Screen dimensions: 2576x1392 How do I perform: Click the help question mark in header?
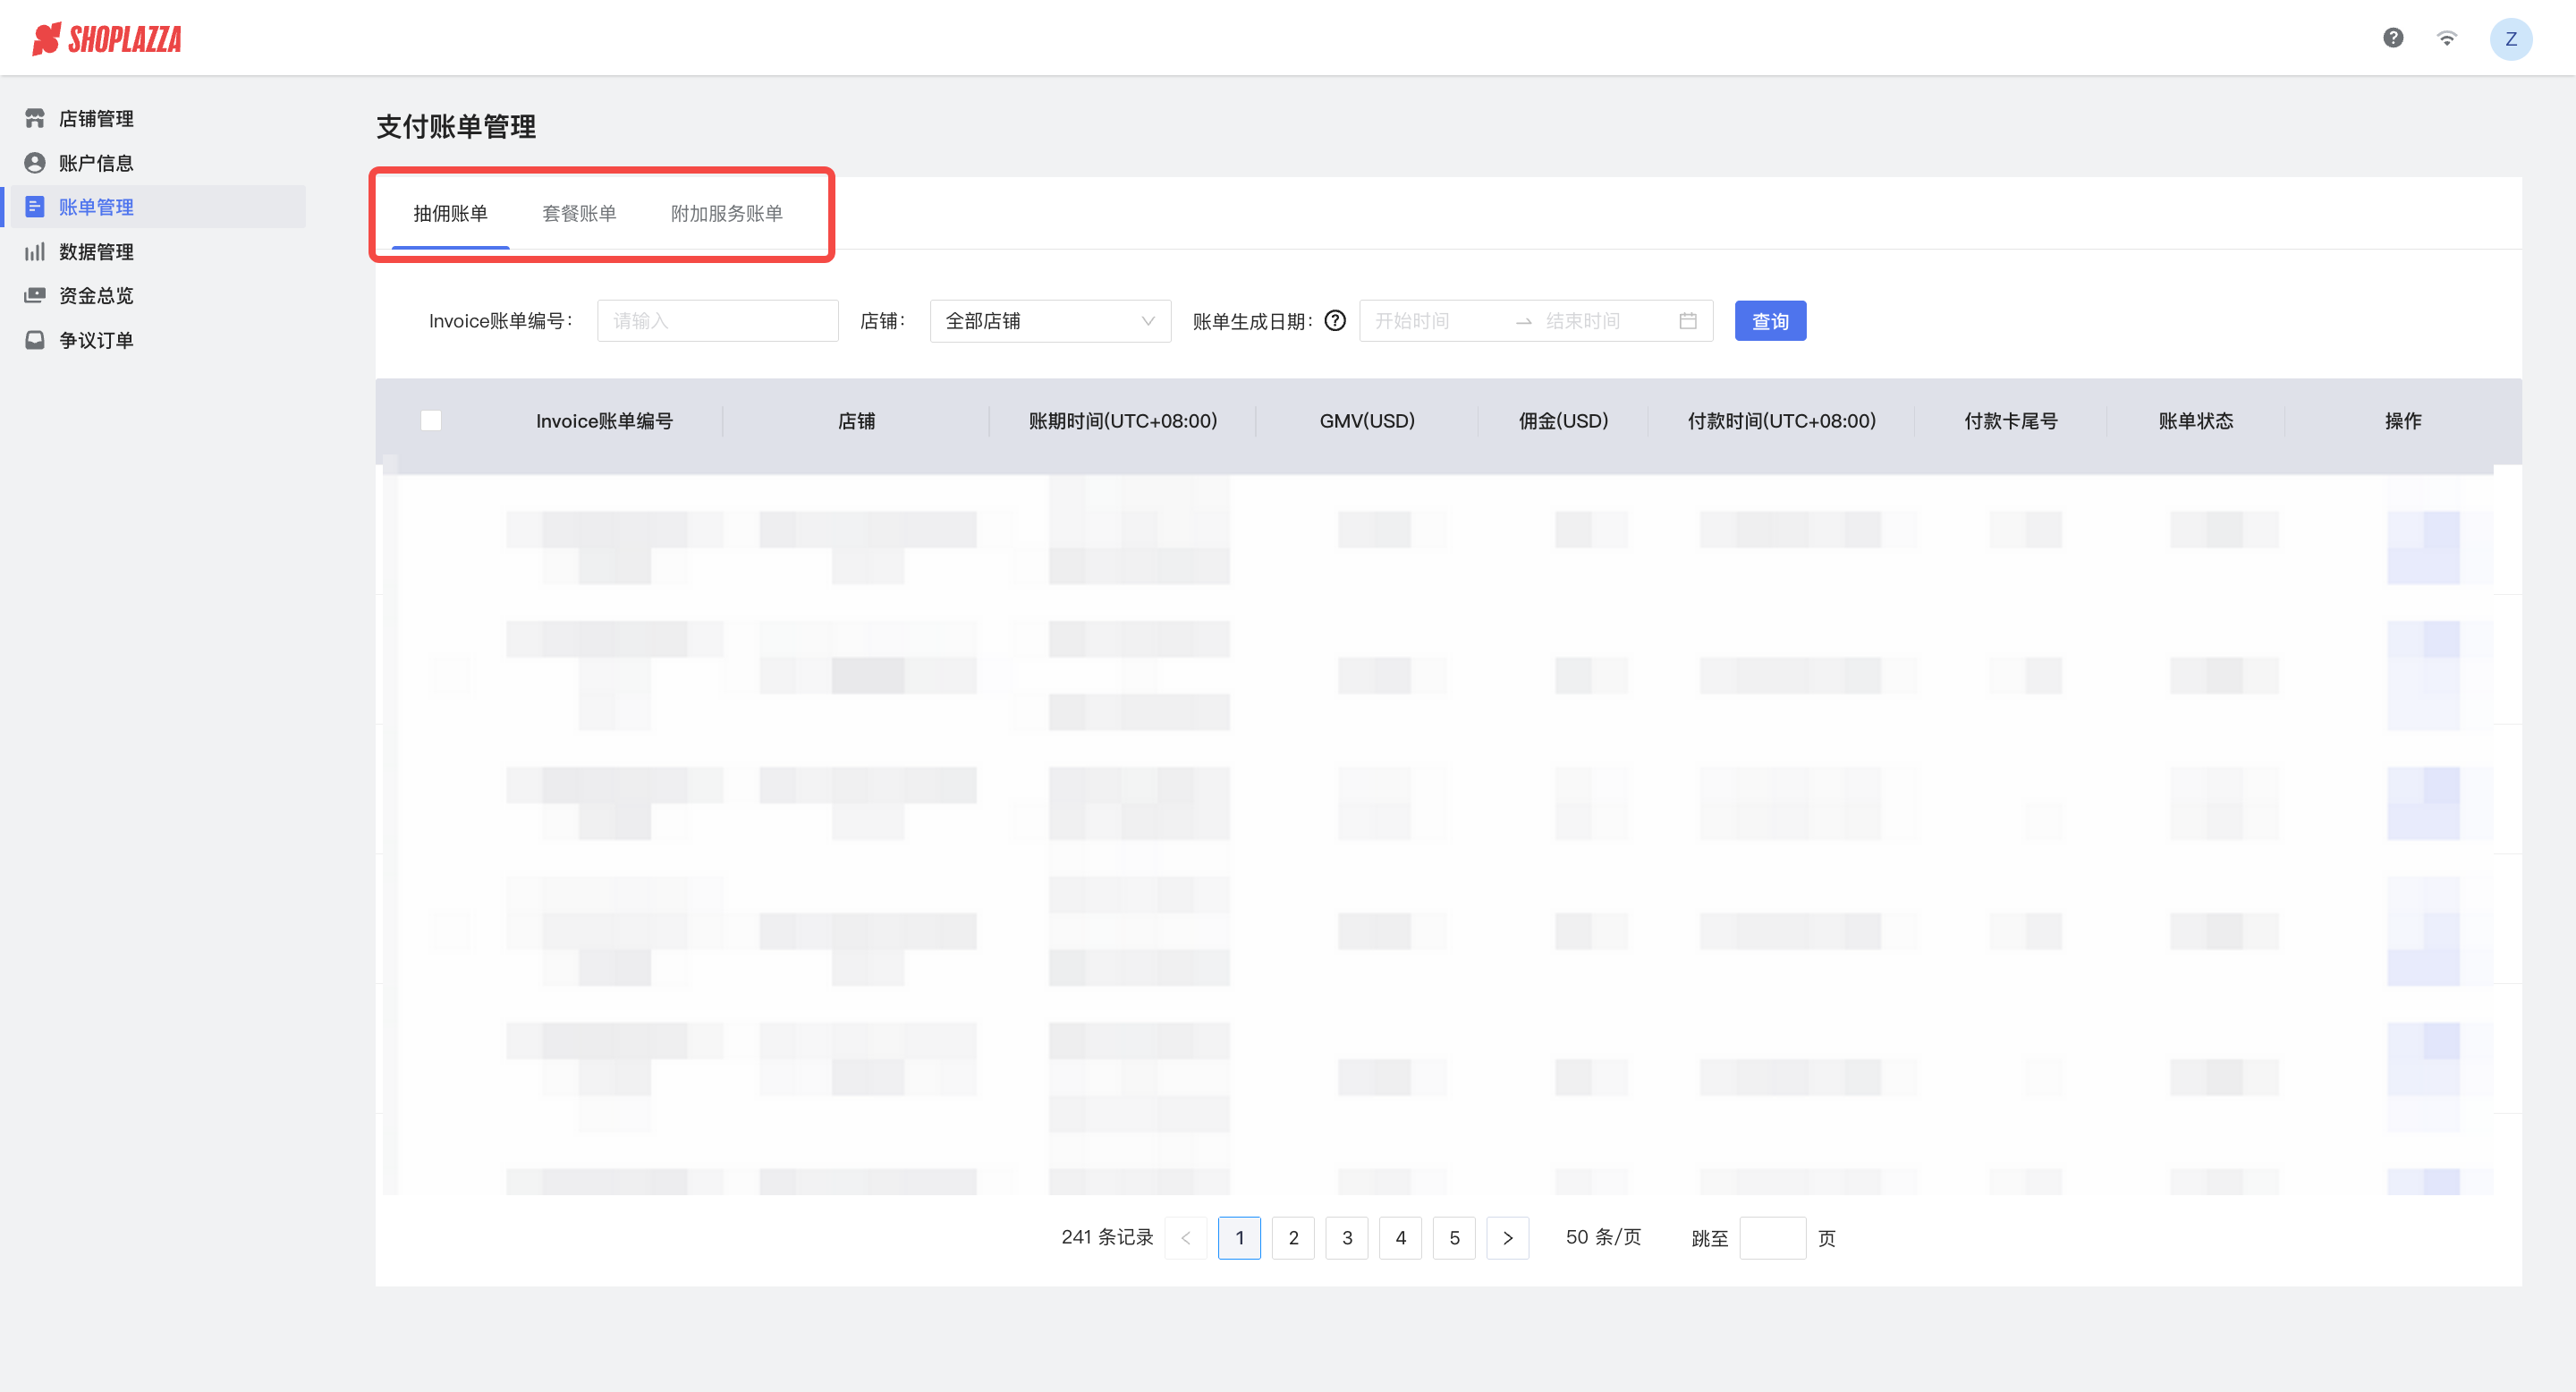[2393, 38]
